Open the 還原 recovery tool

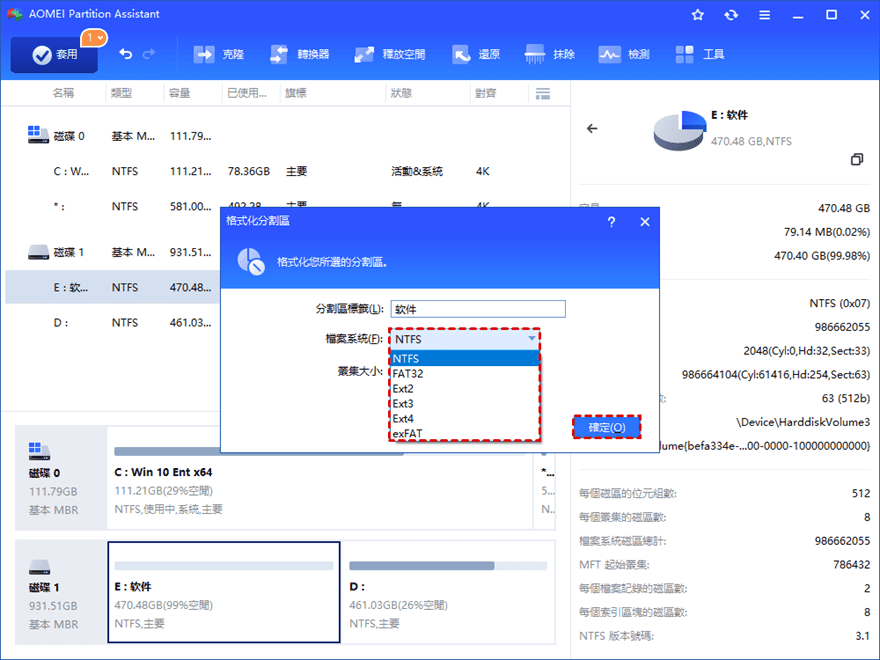coord(476,54)
